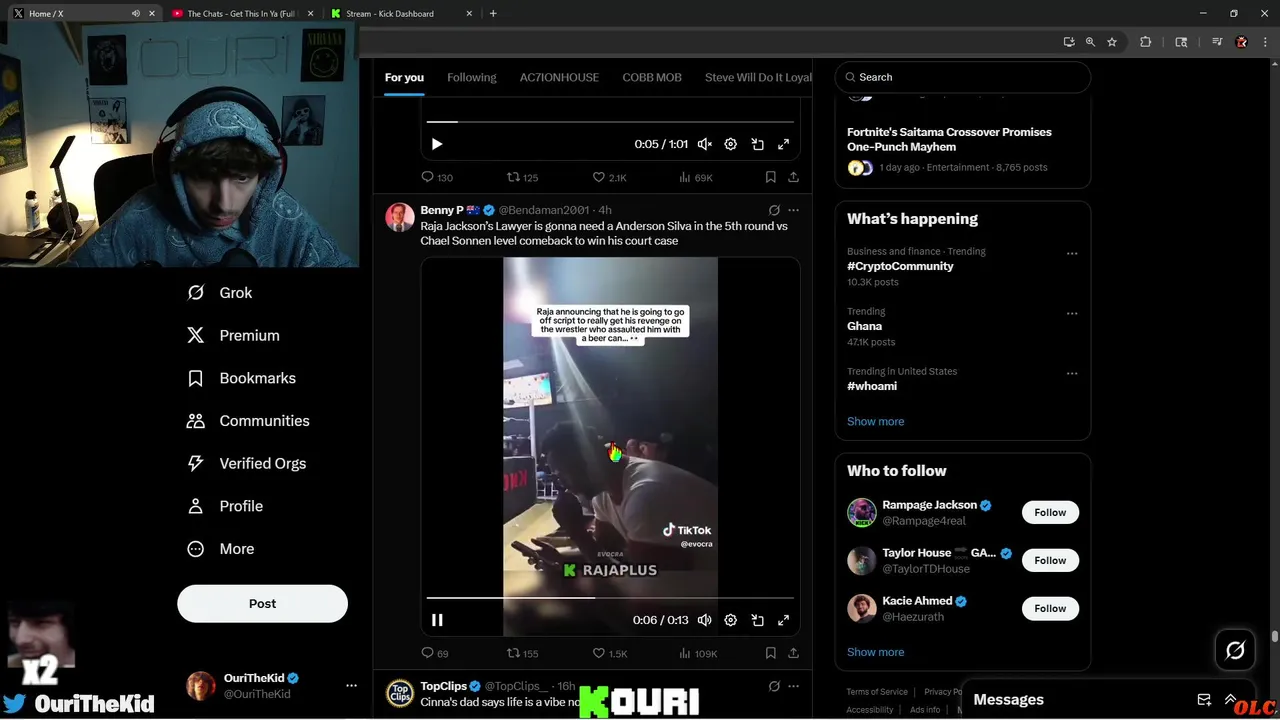View analytics showing 69K views

(x=696, y=177)
